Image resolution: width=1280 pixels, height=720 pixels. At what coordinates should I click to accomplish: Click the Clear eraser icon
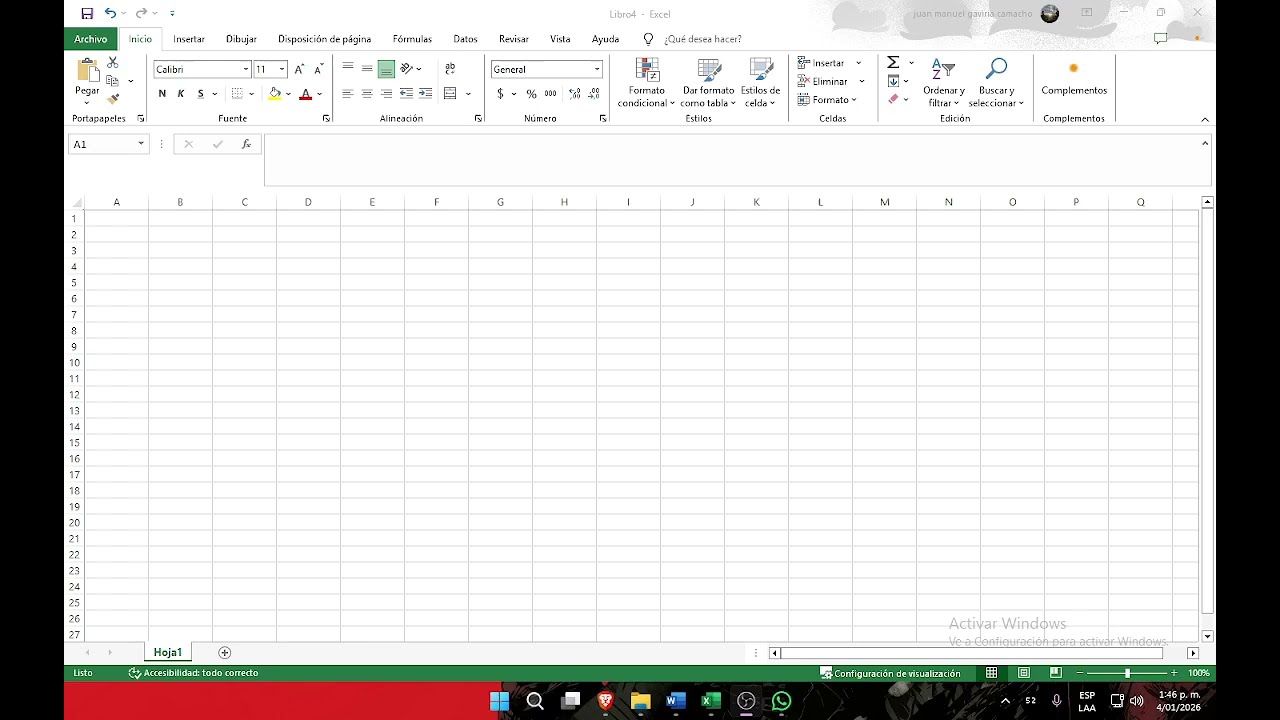[x=893, y=99]
